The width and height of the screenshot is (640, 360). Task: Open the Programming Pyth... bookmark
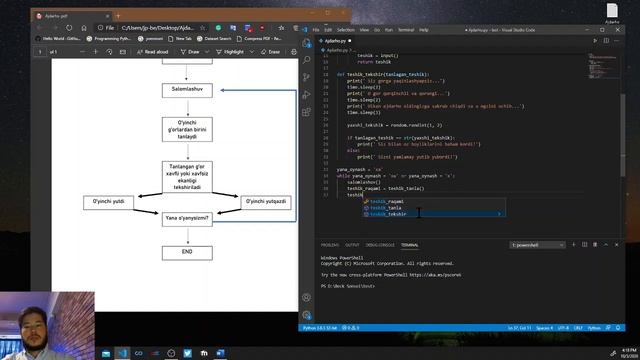click(x=109, y=38)
